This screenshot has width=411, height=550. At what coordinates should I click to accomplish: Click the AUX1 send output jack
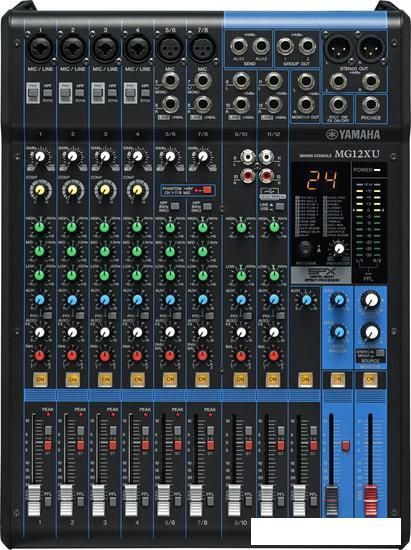click(238, 46)
